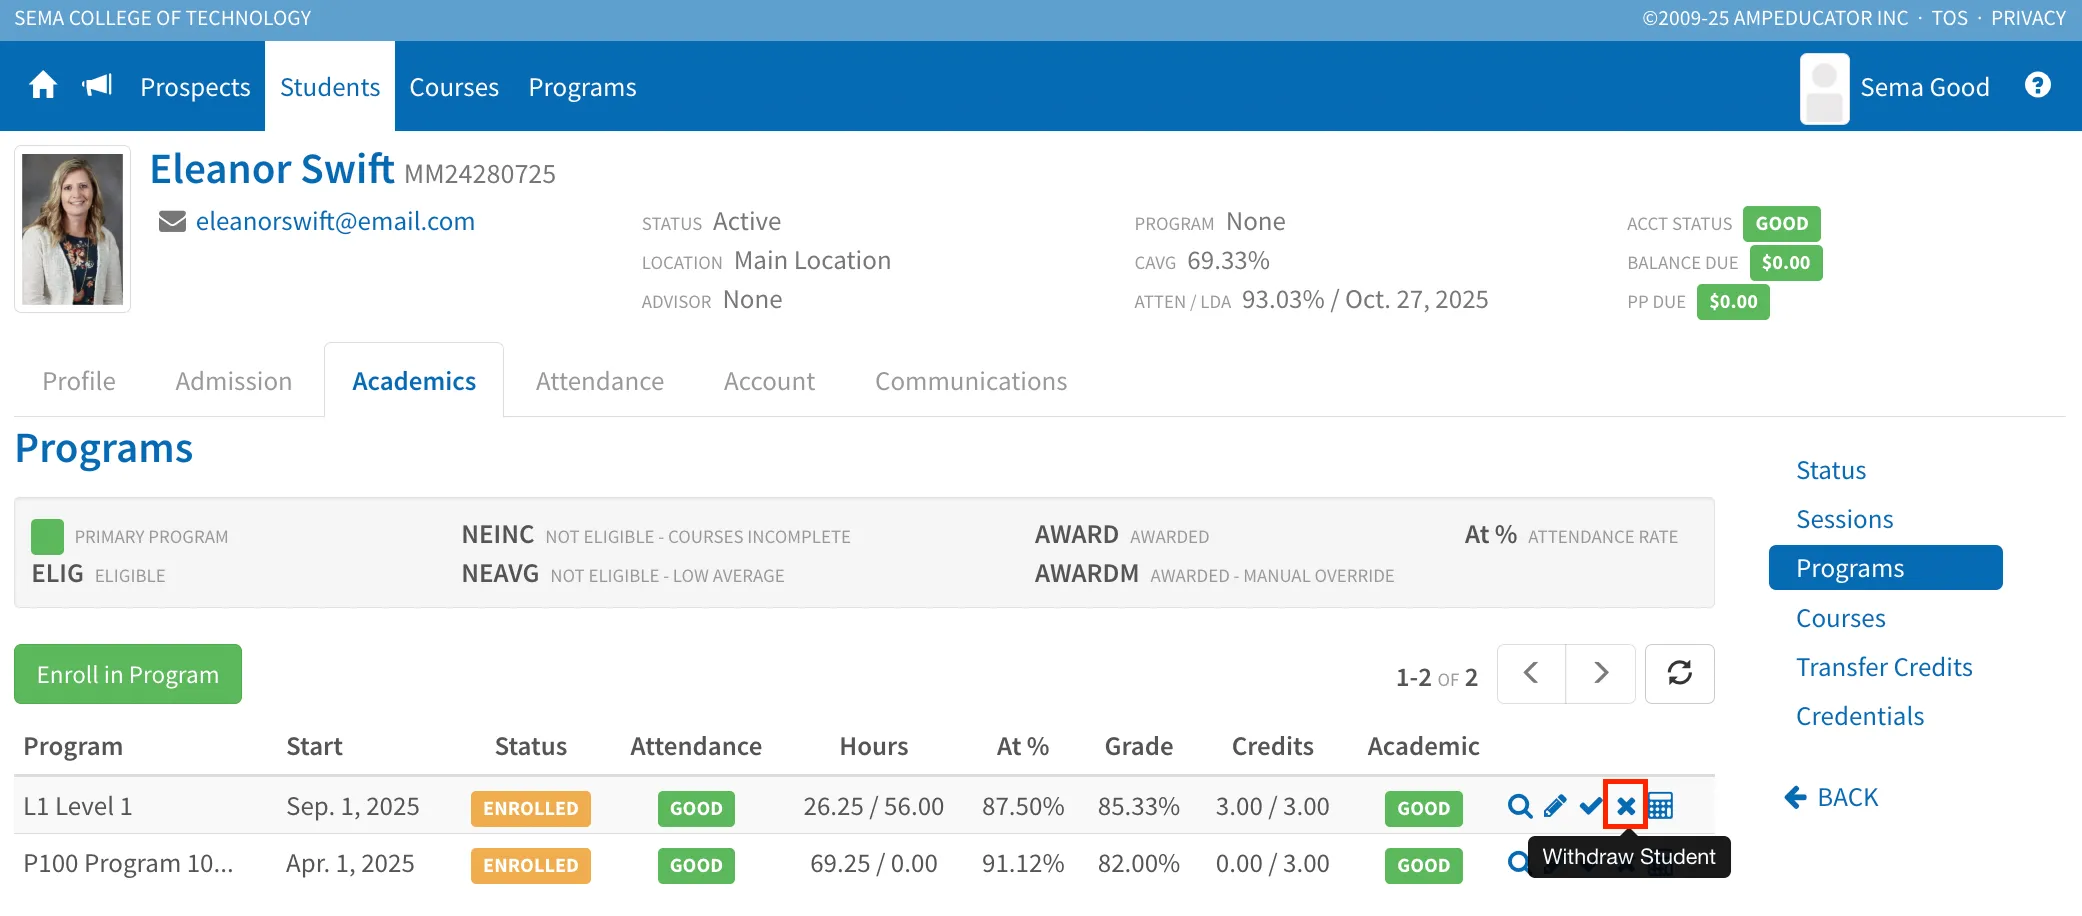Go to next page of programs
The width and height of the screenshot is (2082, 916).
(x=1601, y=674)
